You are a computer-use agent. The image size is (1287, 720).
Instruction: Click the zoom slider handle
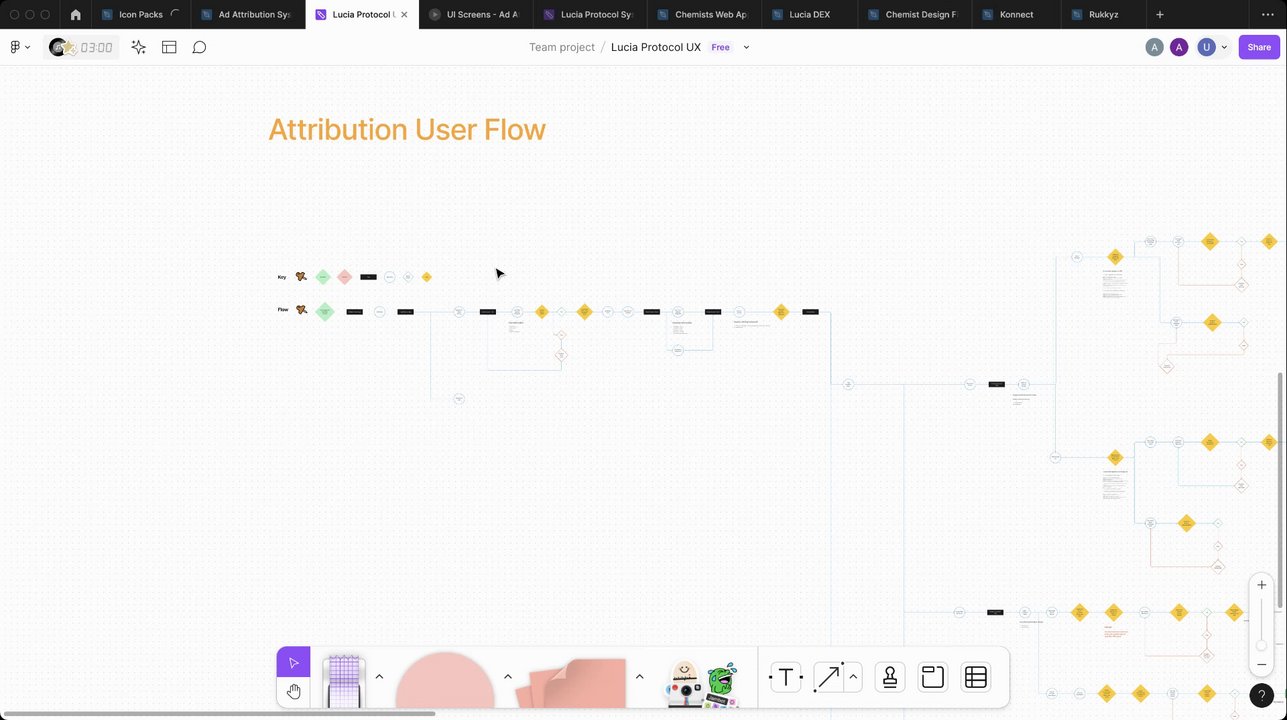click(x=1261, y=645)
